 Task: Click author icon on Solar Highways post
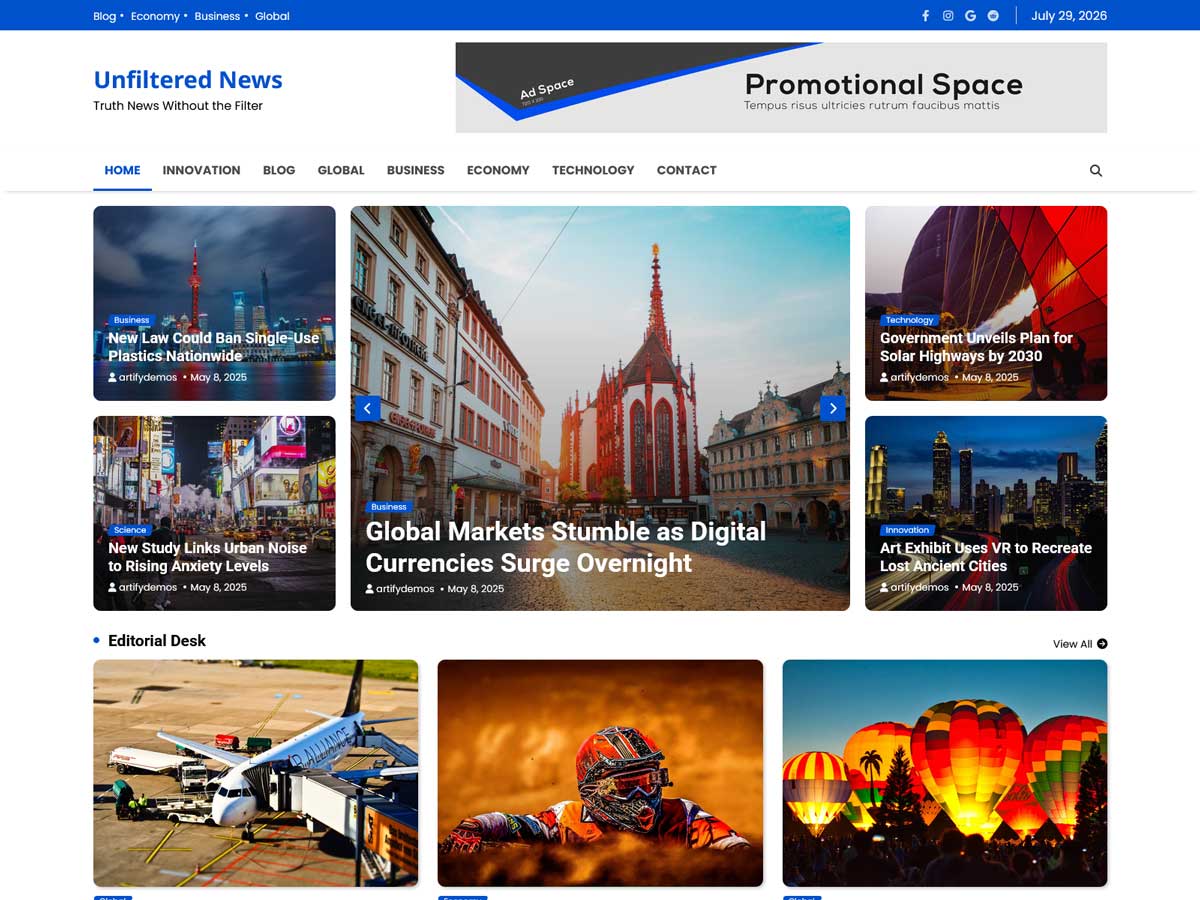(885, 378)
